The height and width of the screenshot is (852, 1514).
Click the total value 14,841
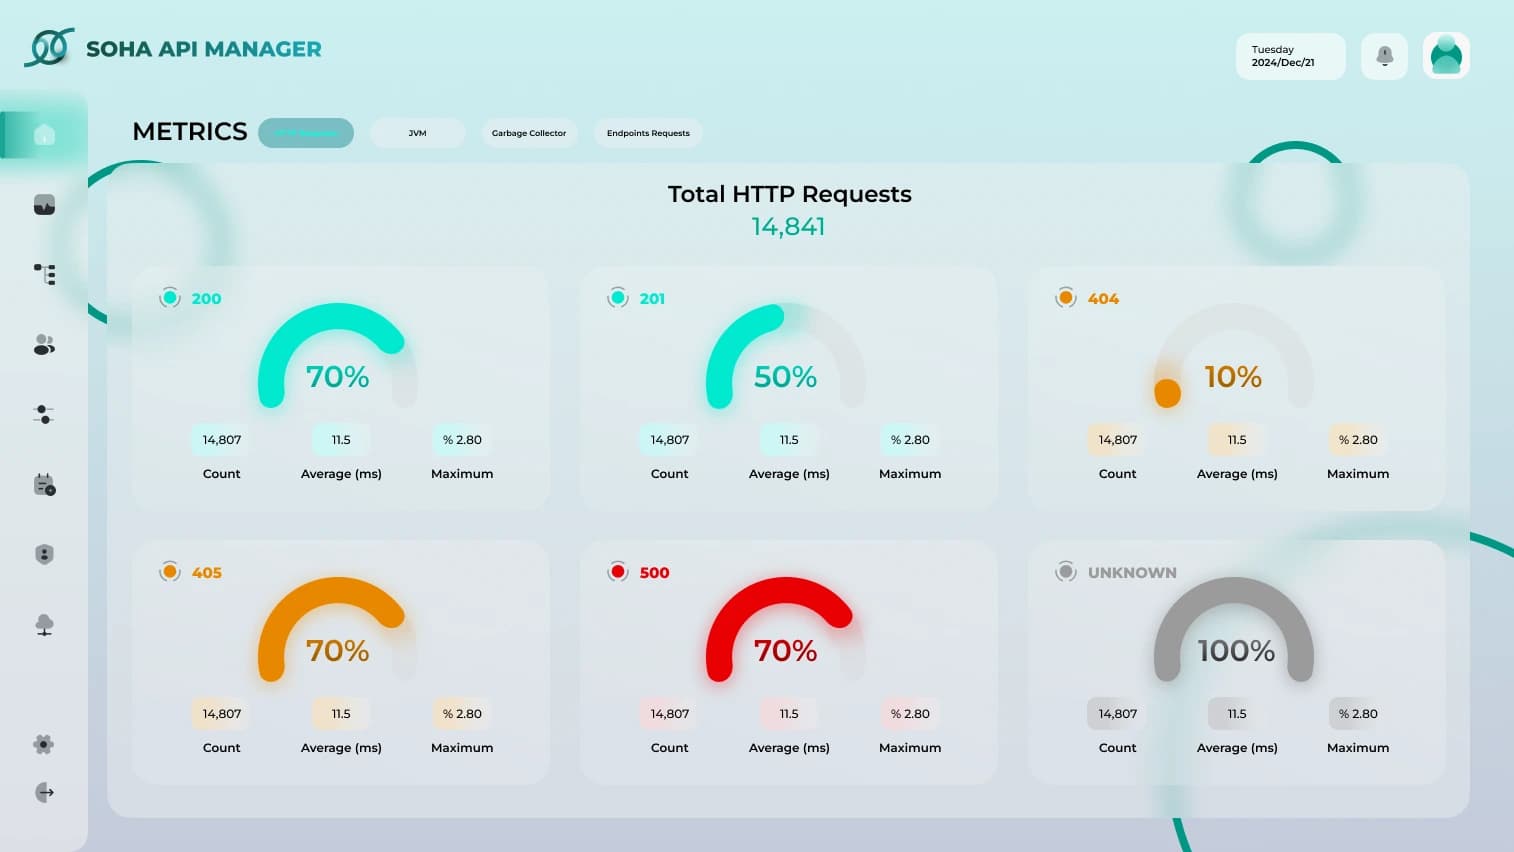789,227
